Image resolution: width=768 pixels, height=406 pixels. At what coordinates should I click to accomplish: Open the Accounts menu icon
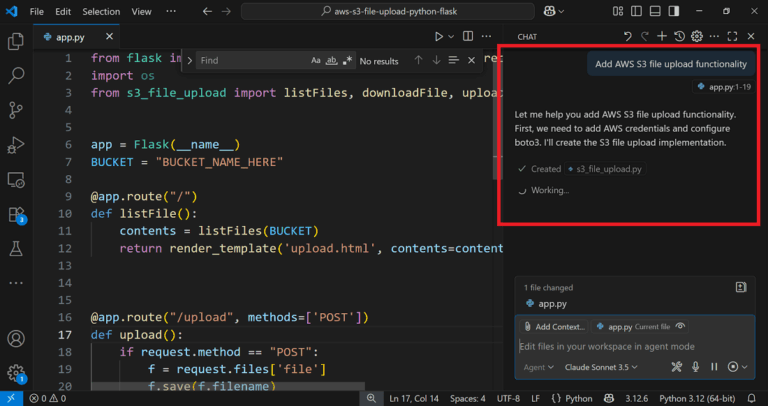[x=16, y=339]
